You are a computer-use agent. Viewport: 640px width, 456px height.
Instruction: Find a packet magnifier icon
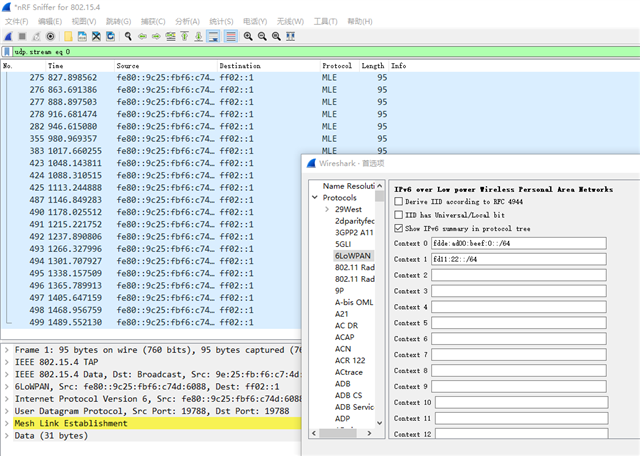(x=128, y=37)
